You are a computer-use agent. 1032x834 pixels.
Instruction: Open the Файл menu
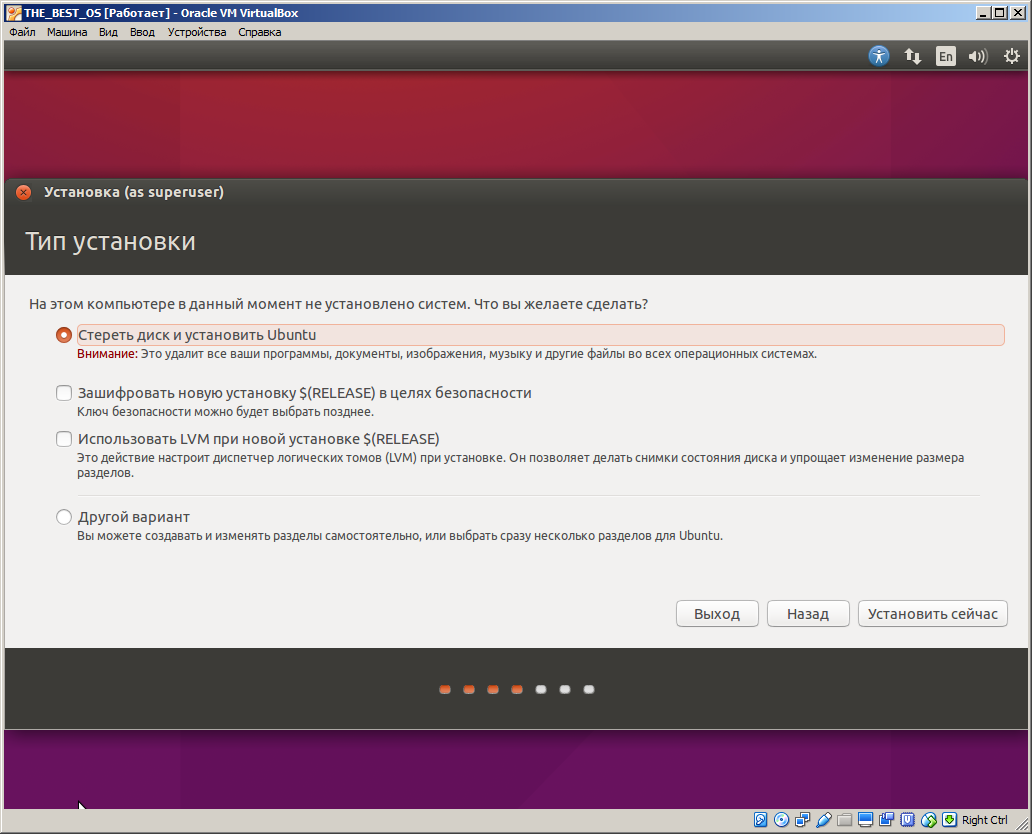(x=22, y=32)
